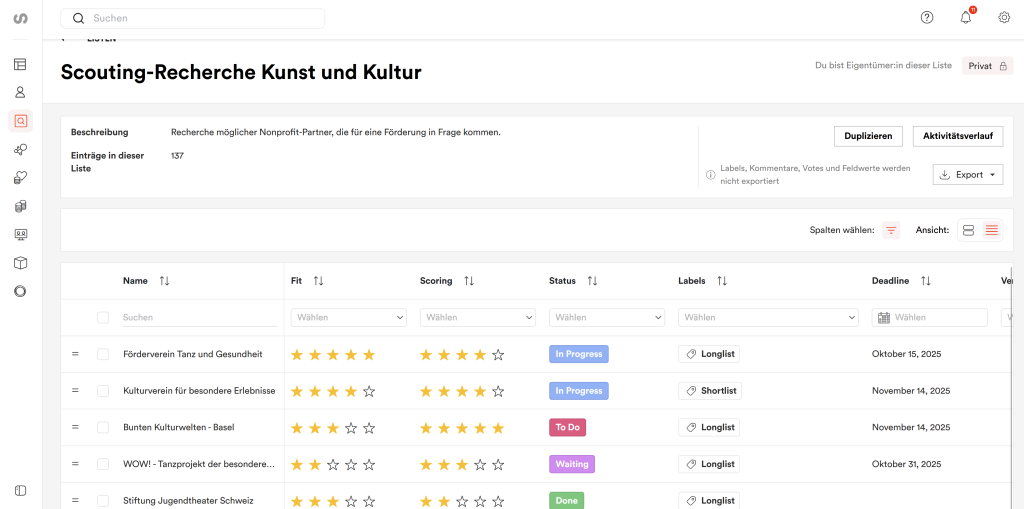
Task: Click the Duplizieren button
Action: pos(868,136)
